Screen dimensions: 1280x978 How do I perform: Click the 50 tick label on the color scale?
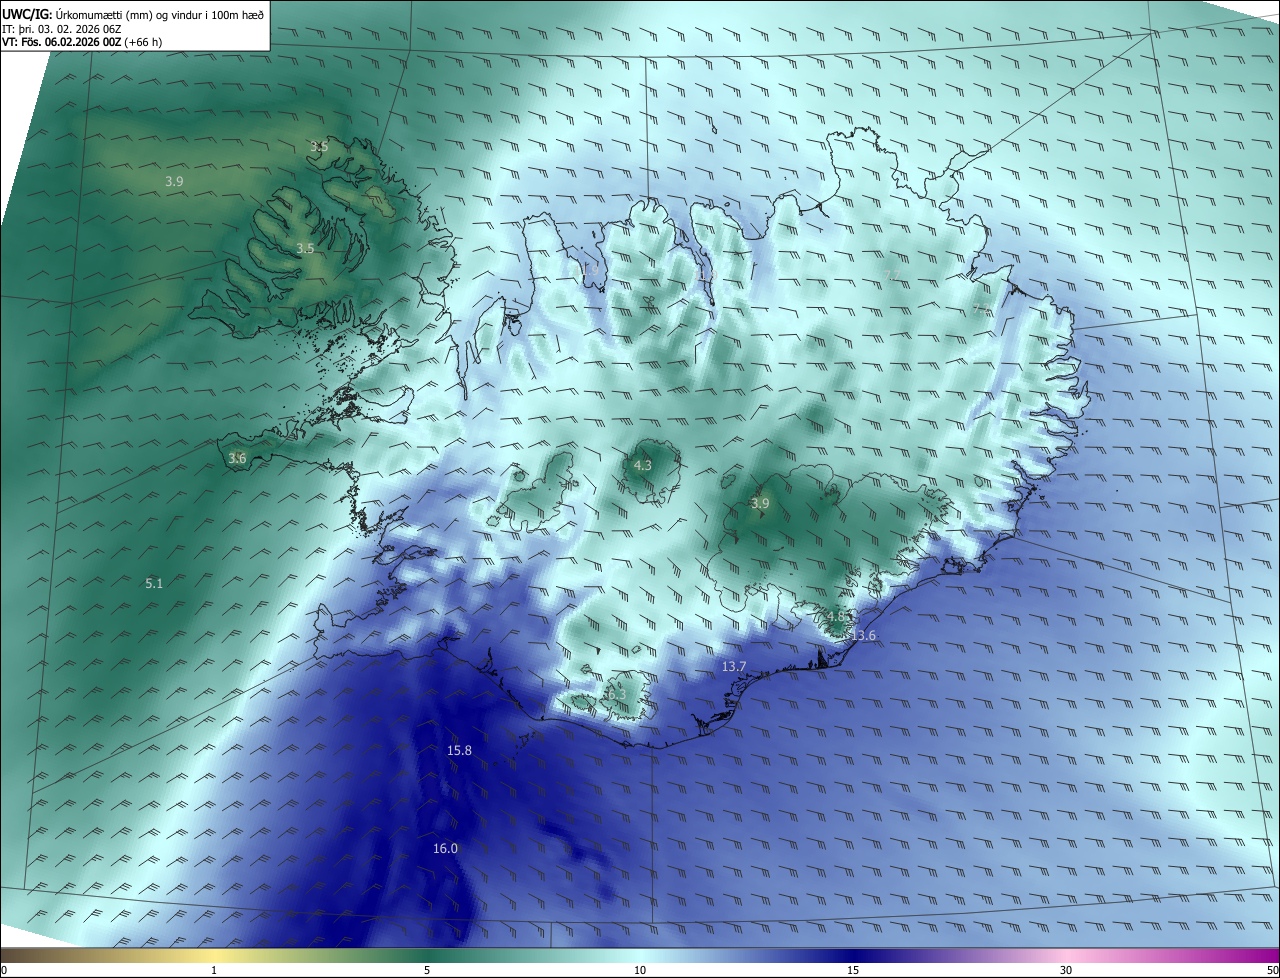point(1272,970)
